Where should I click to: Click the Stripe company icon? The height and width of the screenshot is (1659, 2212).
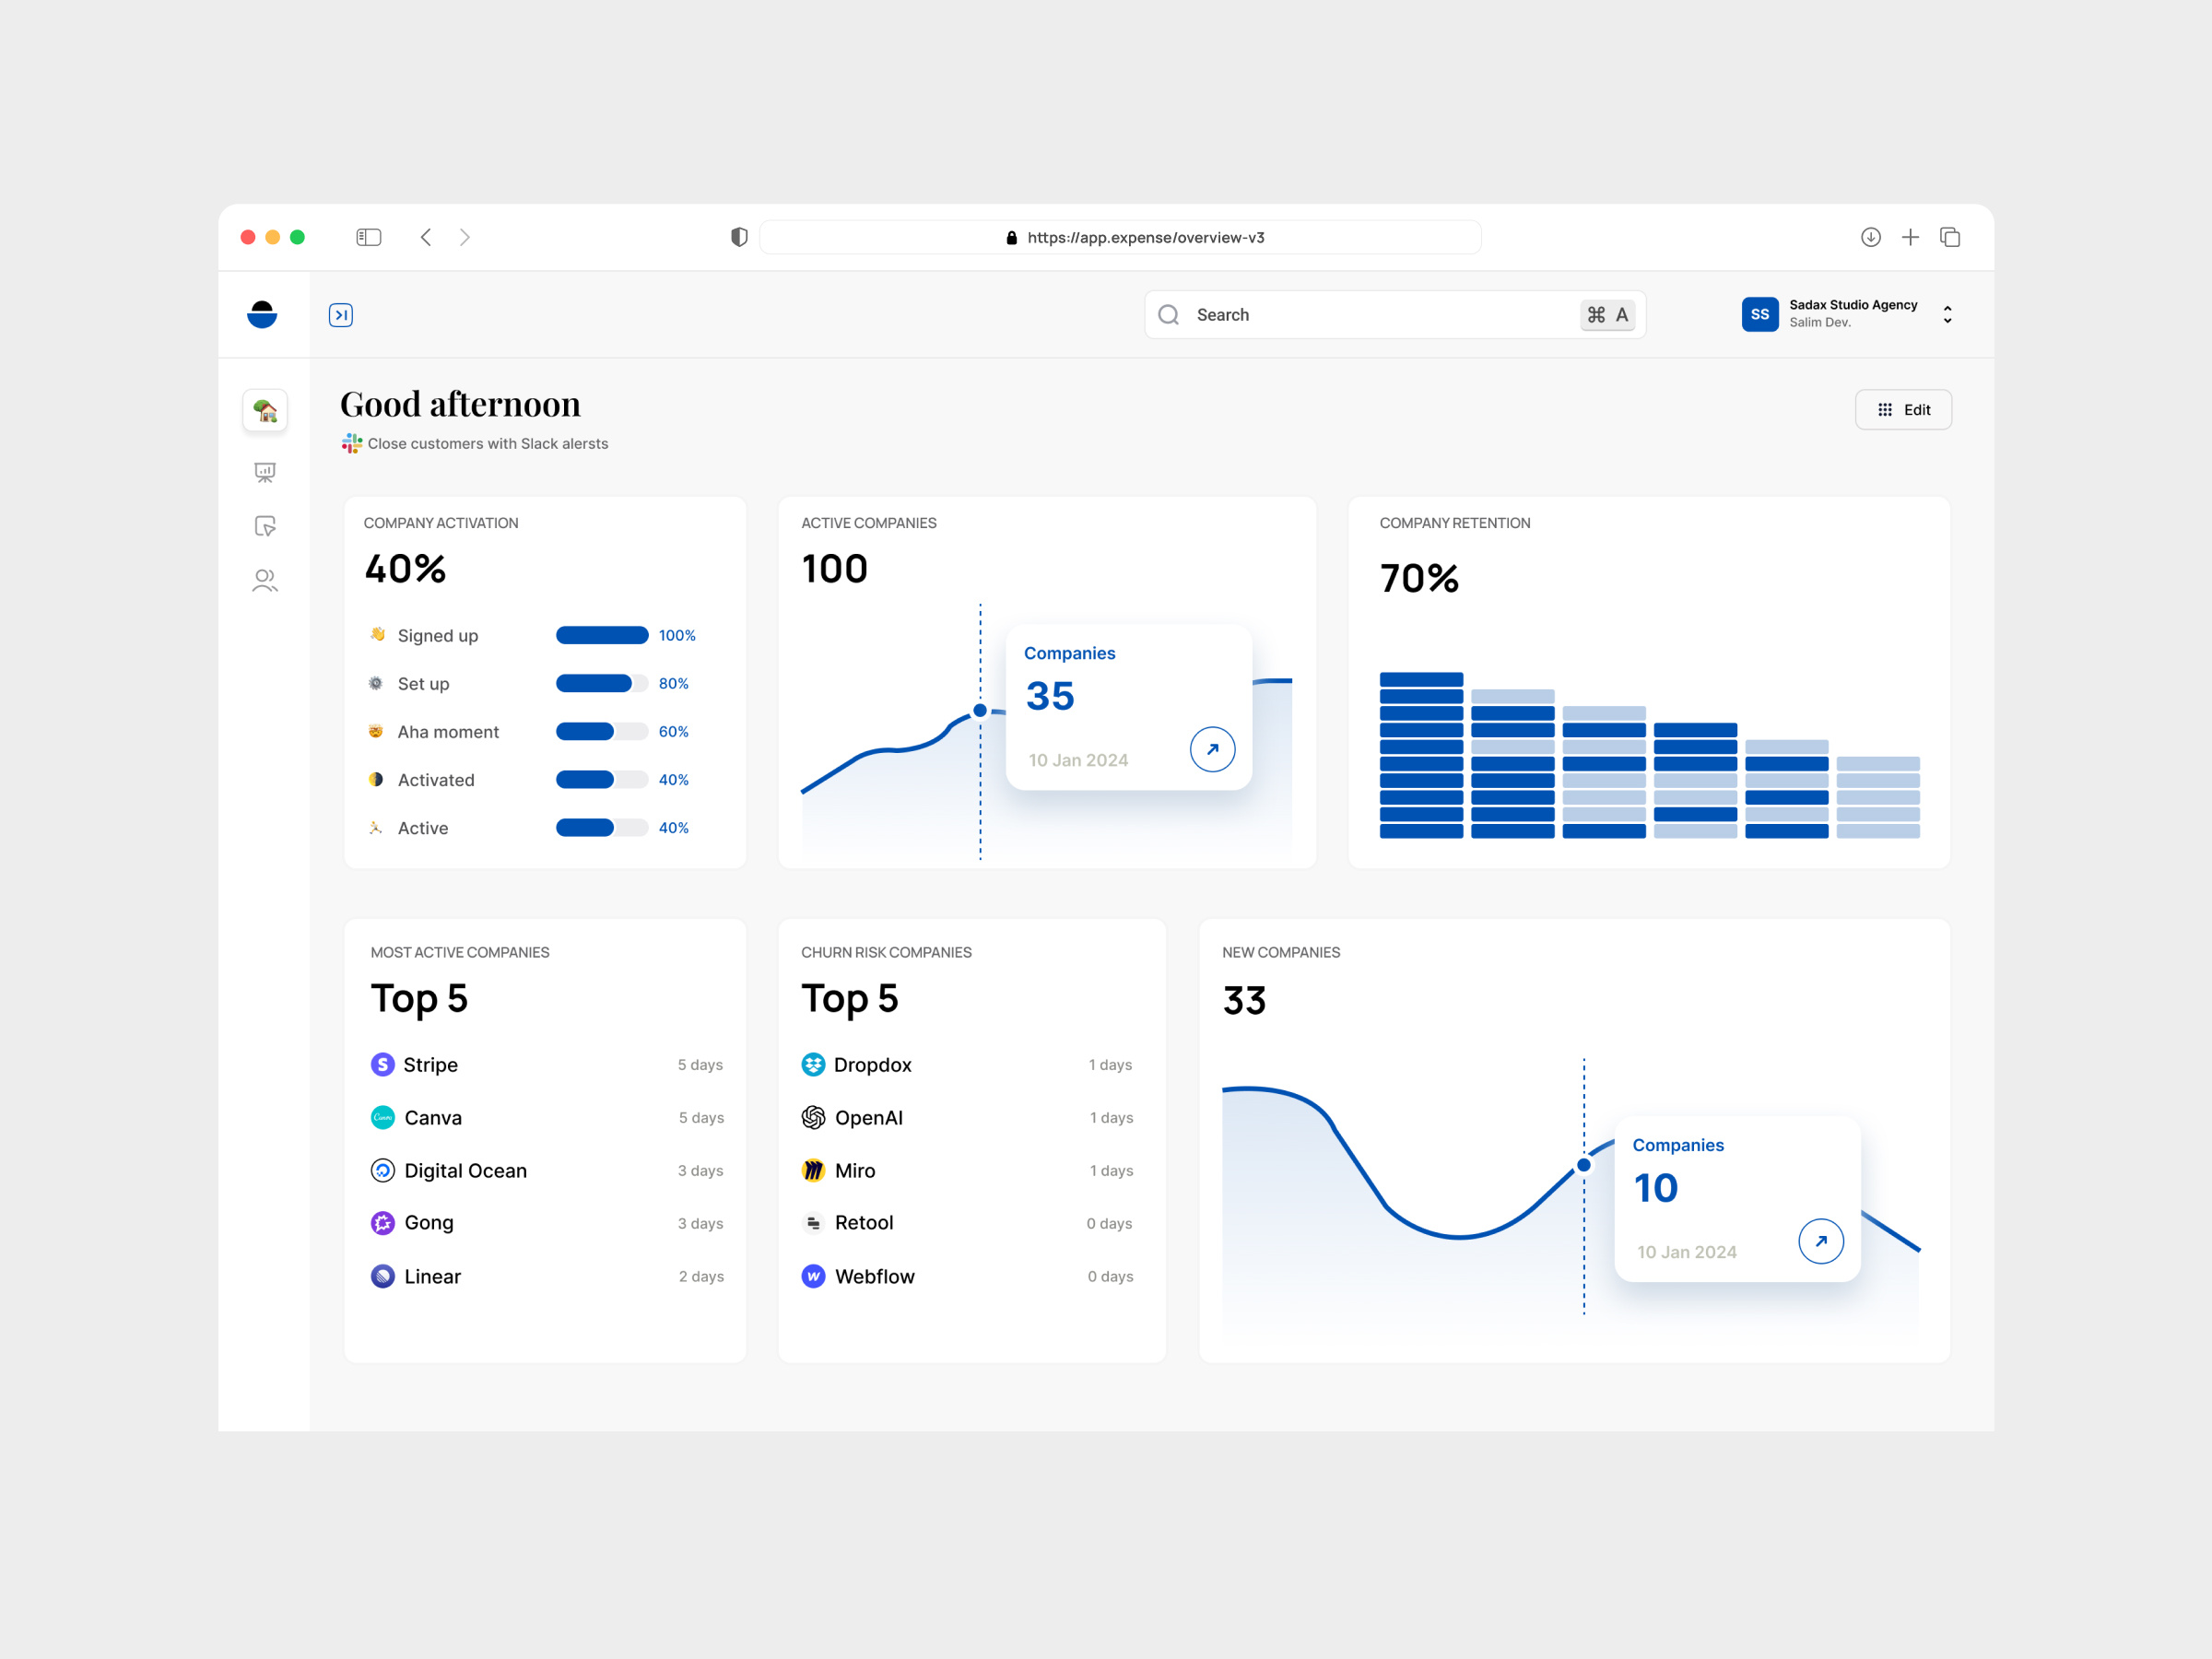coord(383,1064)
